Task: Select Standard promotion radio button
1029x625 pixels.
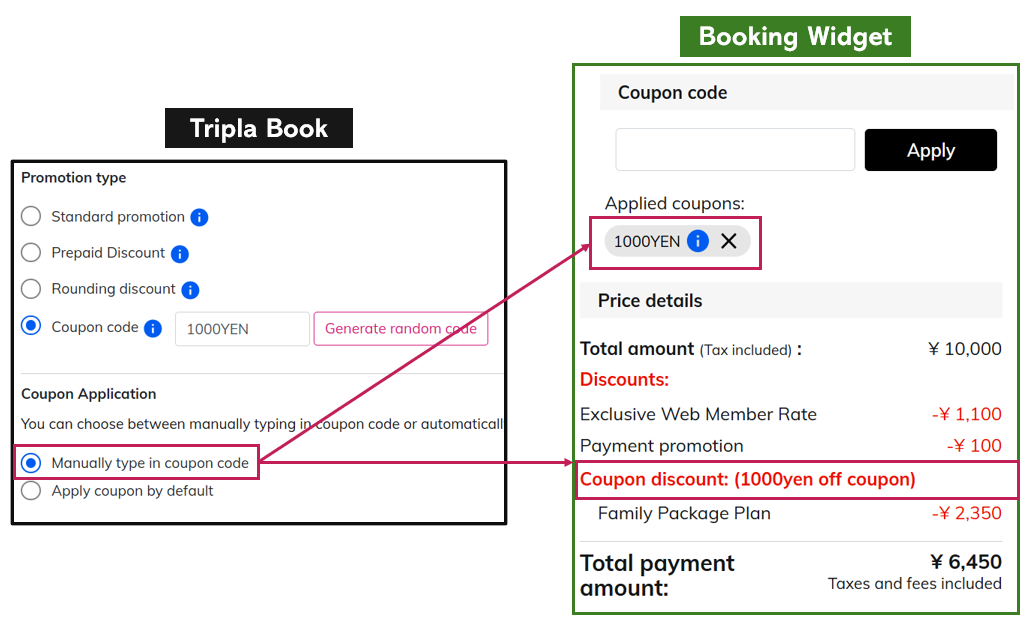Action: tap(31, 217)
